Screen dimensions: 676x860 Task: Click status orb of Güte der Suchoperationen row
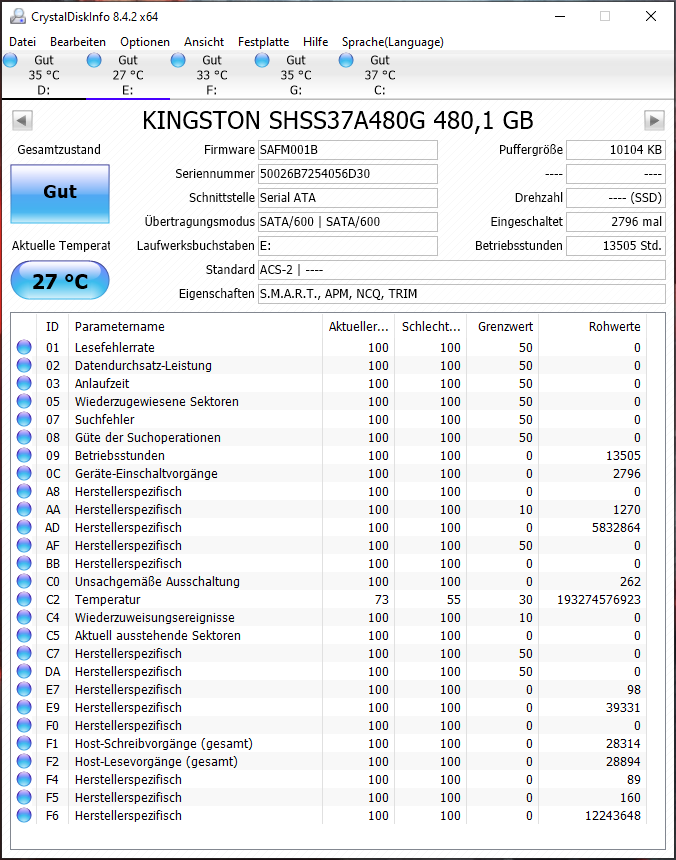[24, 437]
